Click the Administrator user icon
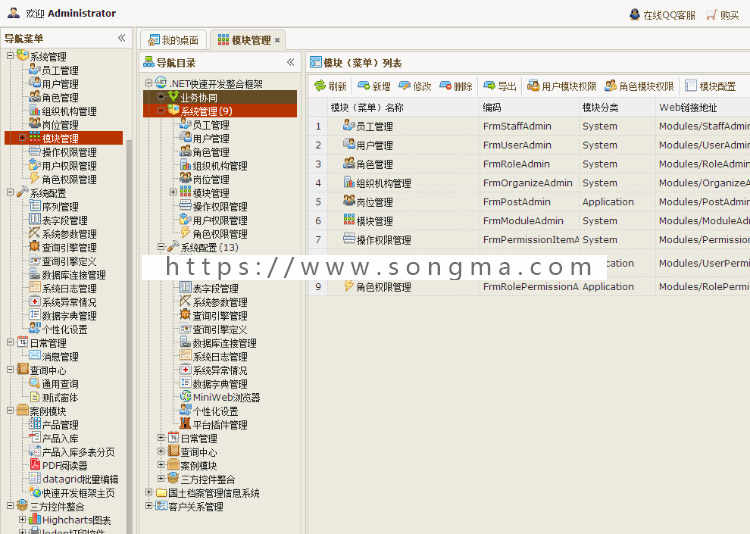Image resolution: width=750 pixels, height=534 pixels. [14, 13]
